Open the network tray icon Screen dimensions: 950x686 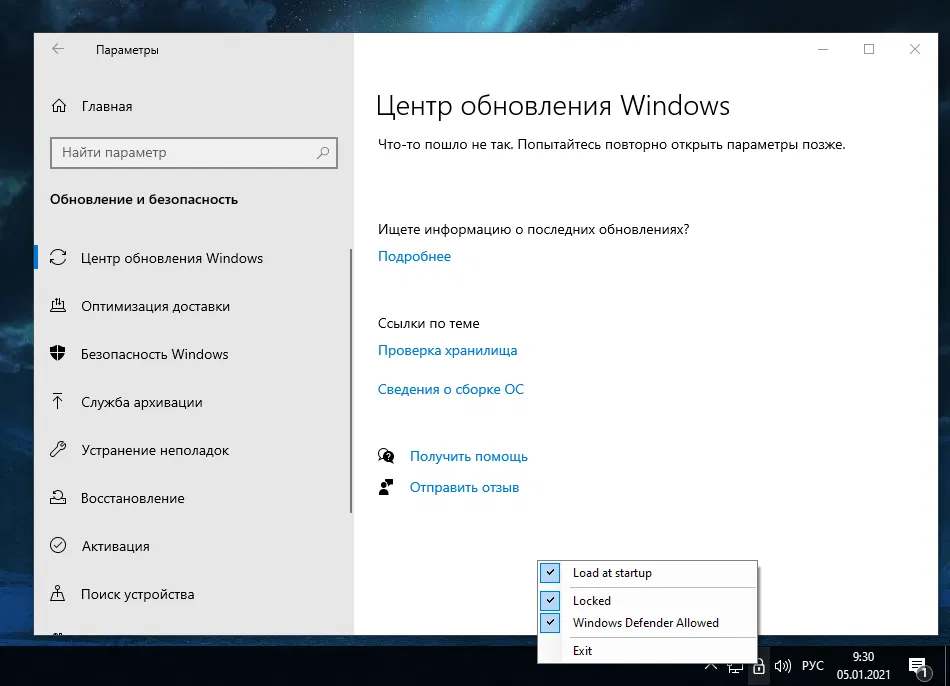click(x=735, y=668)
